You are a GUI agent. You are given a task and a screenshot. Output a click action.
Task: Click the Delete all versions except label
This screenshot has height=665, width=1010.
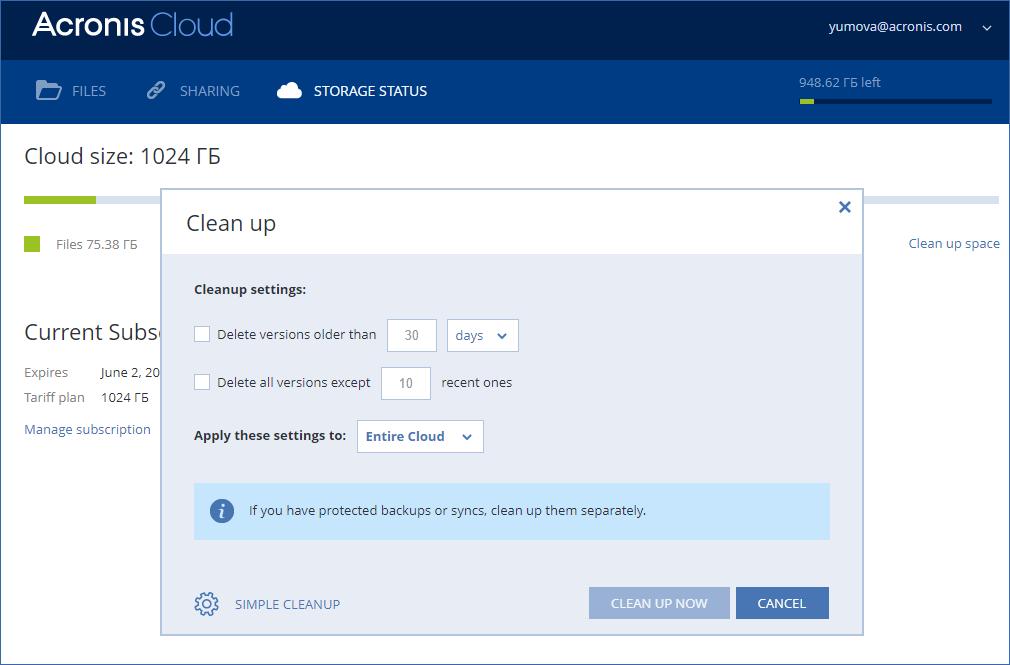294,383
